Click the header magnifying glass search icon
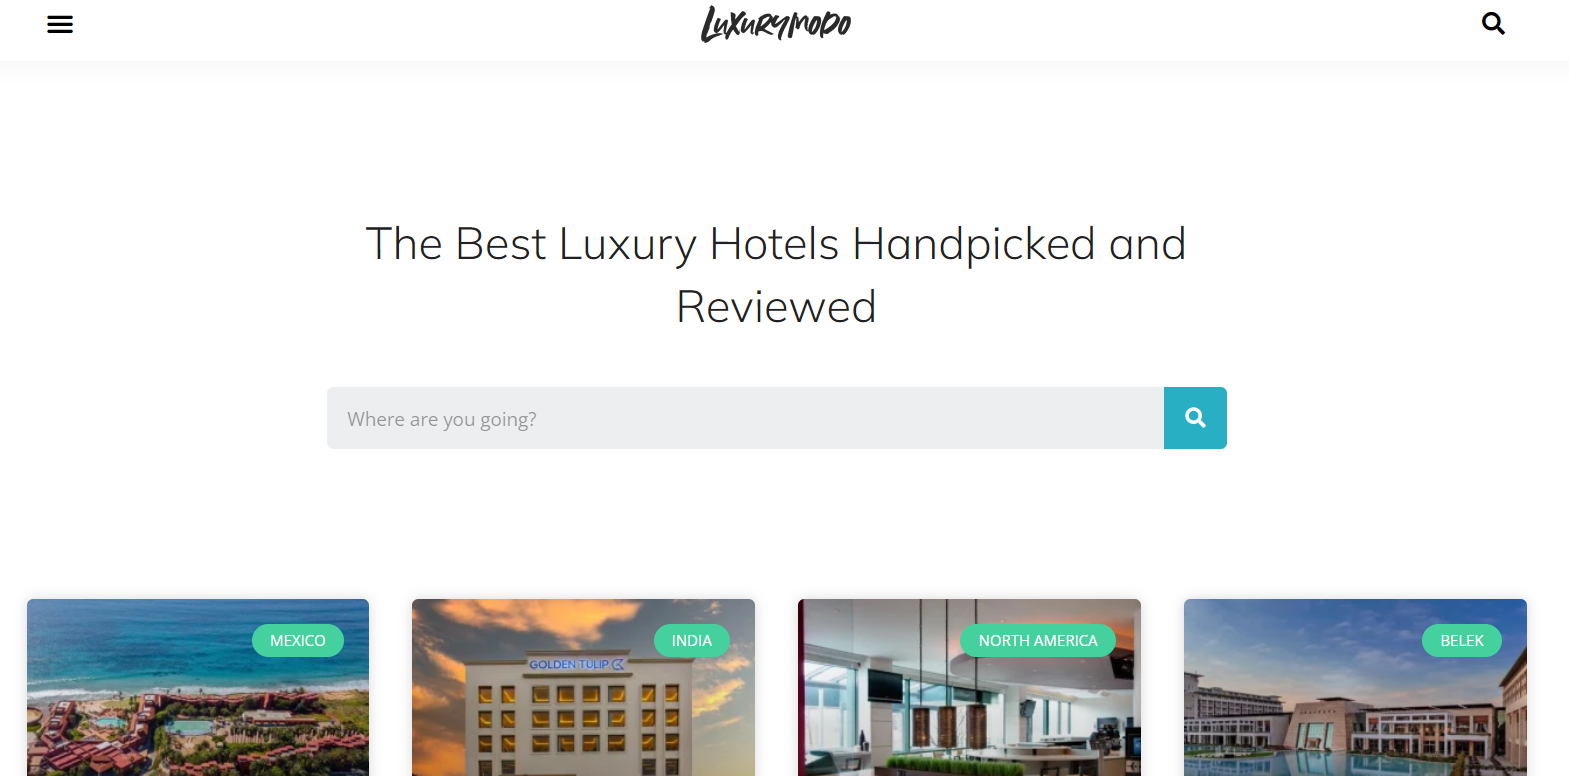Image resolution: width=1569 pixels, height=776 pixels. [1493, 23]
